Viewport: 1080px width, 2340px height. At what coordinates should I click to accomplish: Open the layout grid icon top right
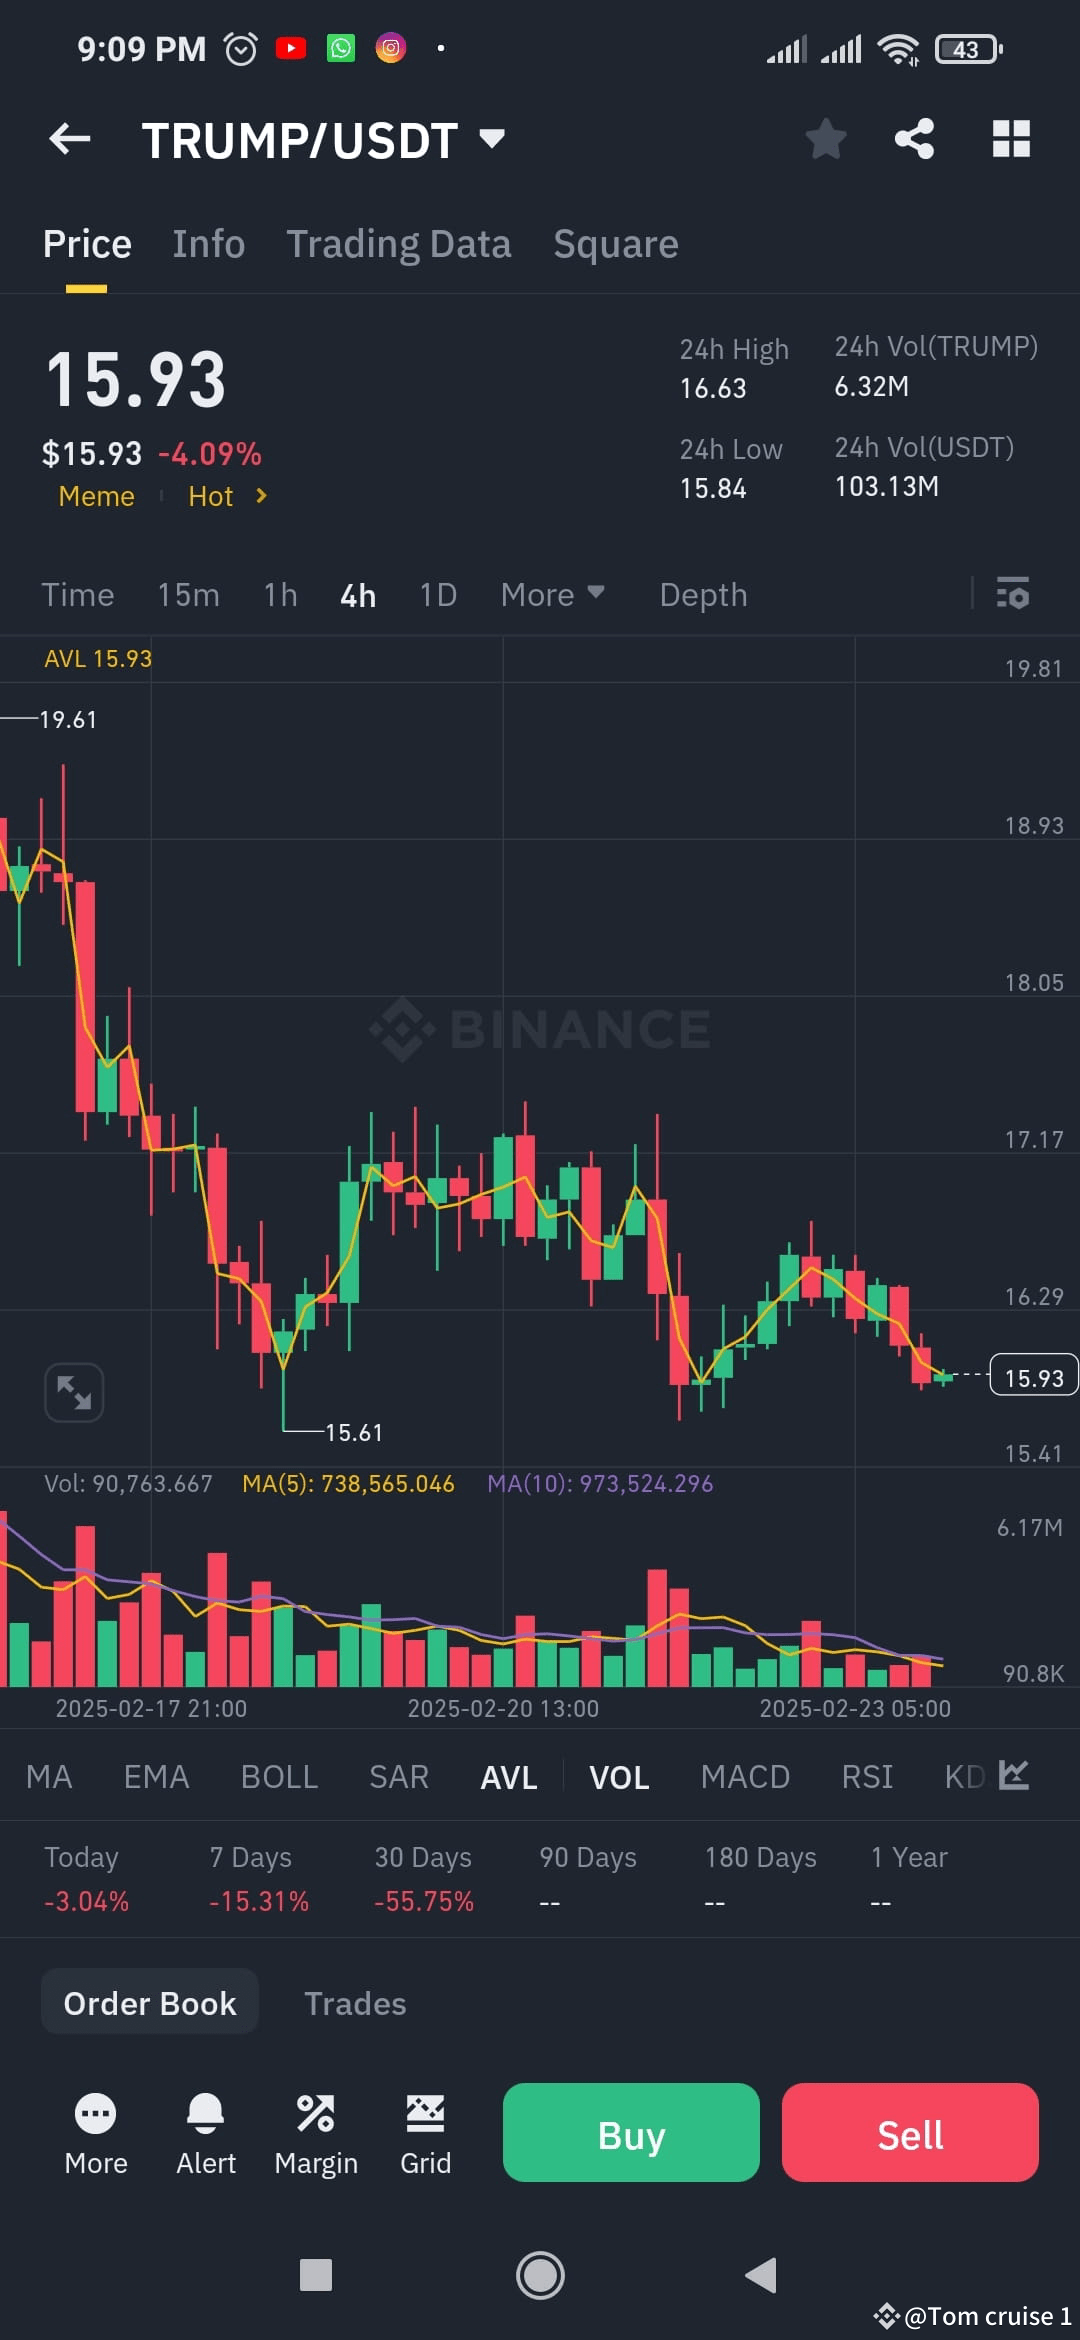pyautogui.click(x=1010, y=139)
